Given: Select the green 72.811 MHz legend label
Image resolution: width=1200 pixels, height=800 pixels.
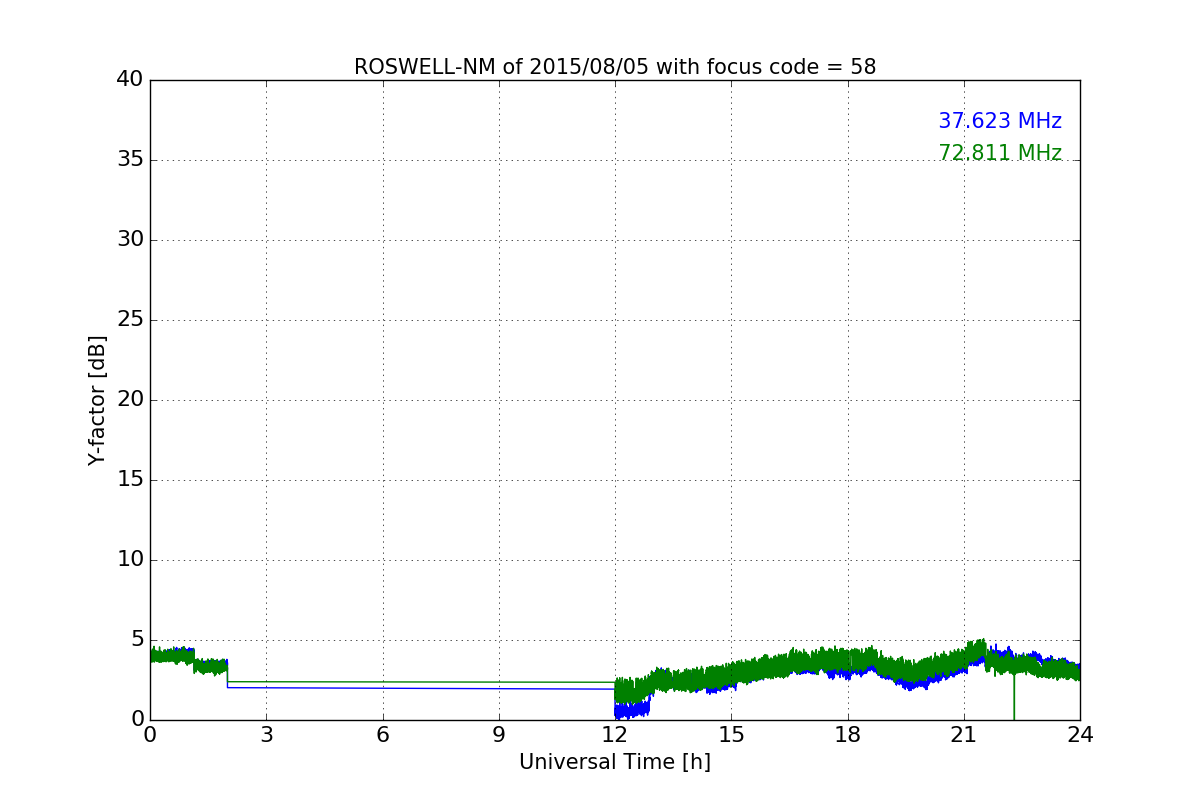Looking at the screenshot, I should pyautogui.click(x=1000, y=153).
